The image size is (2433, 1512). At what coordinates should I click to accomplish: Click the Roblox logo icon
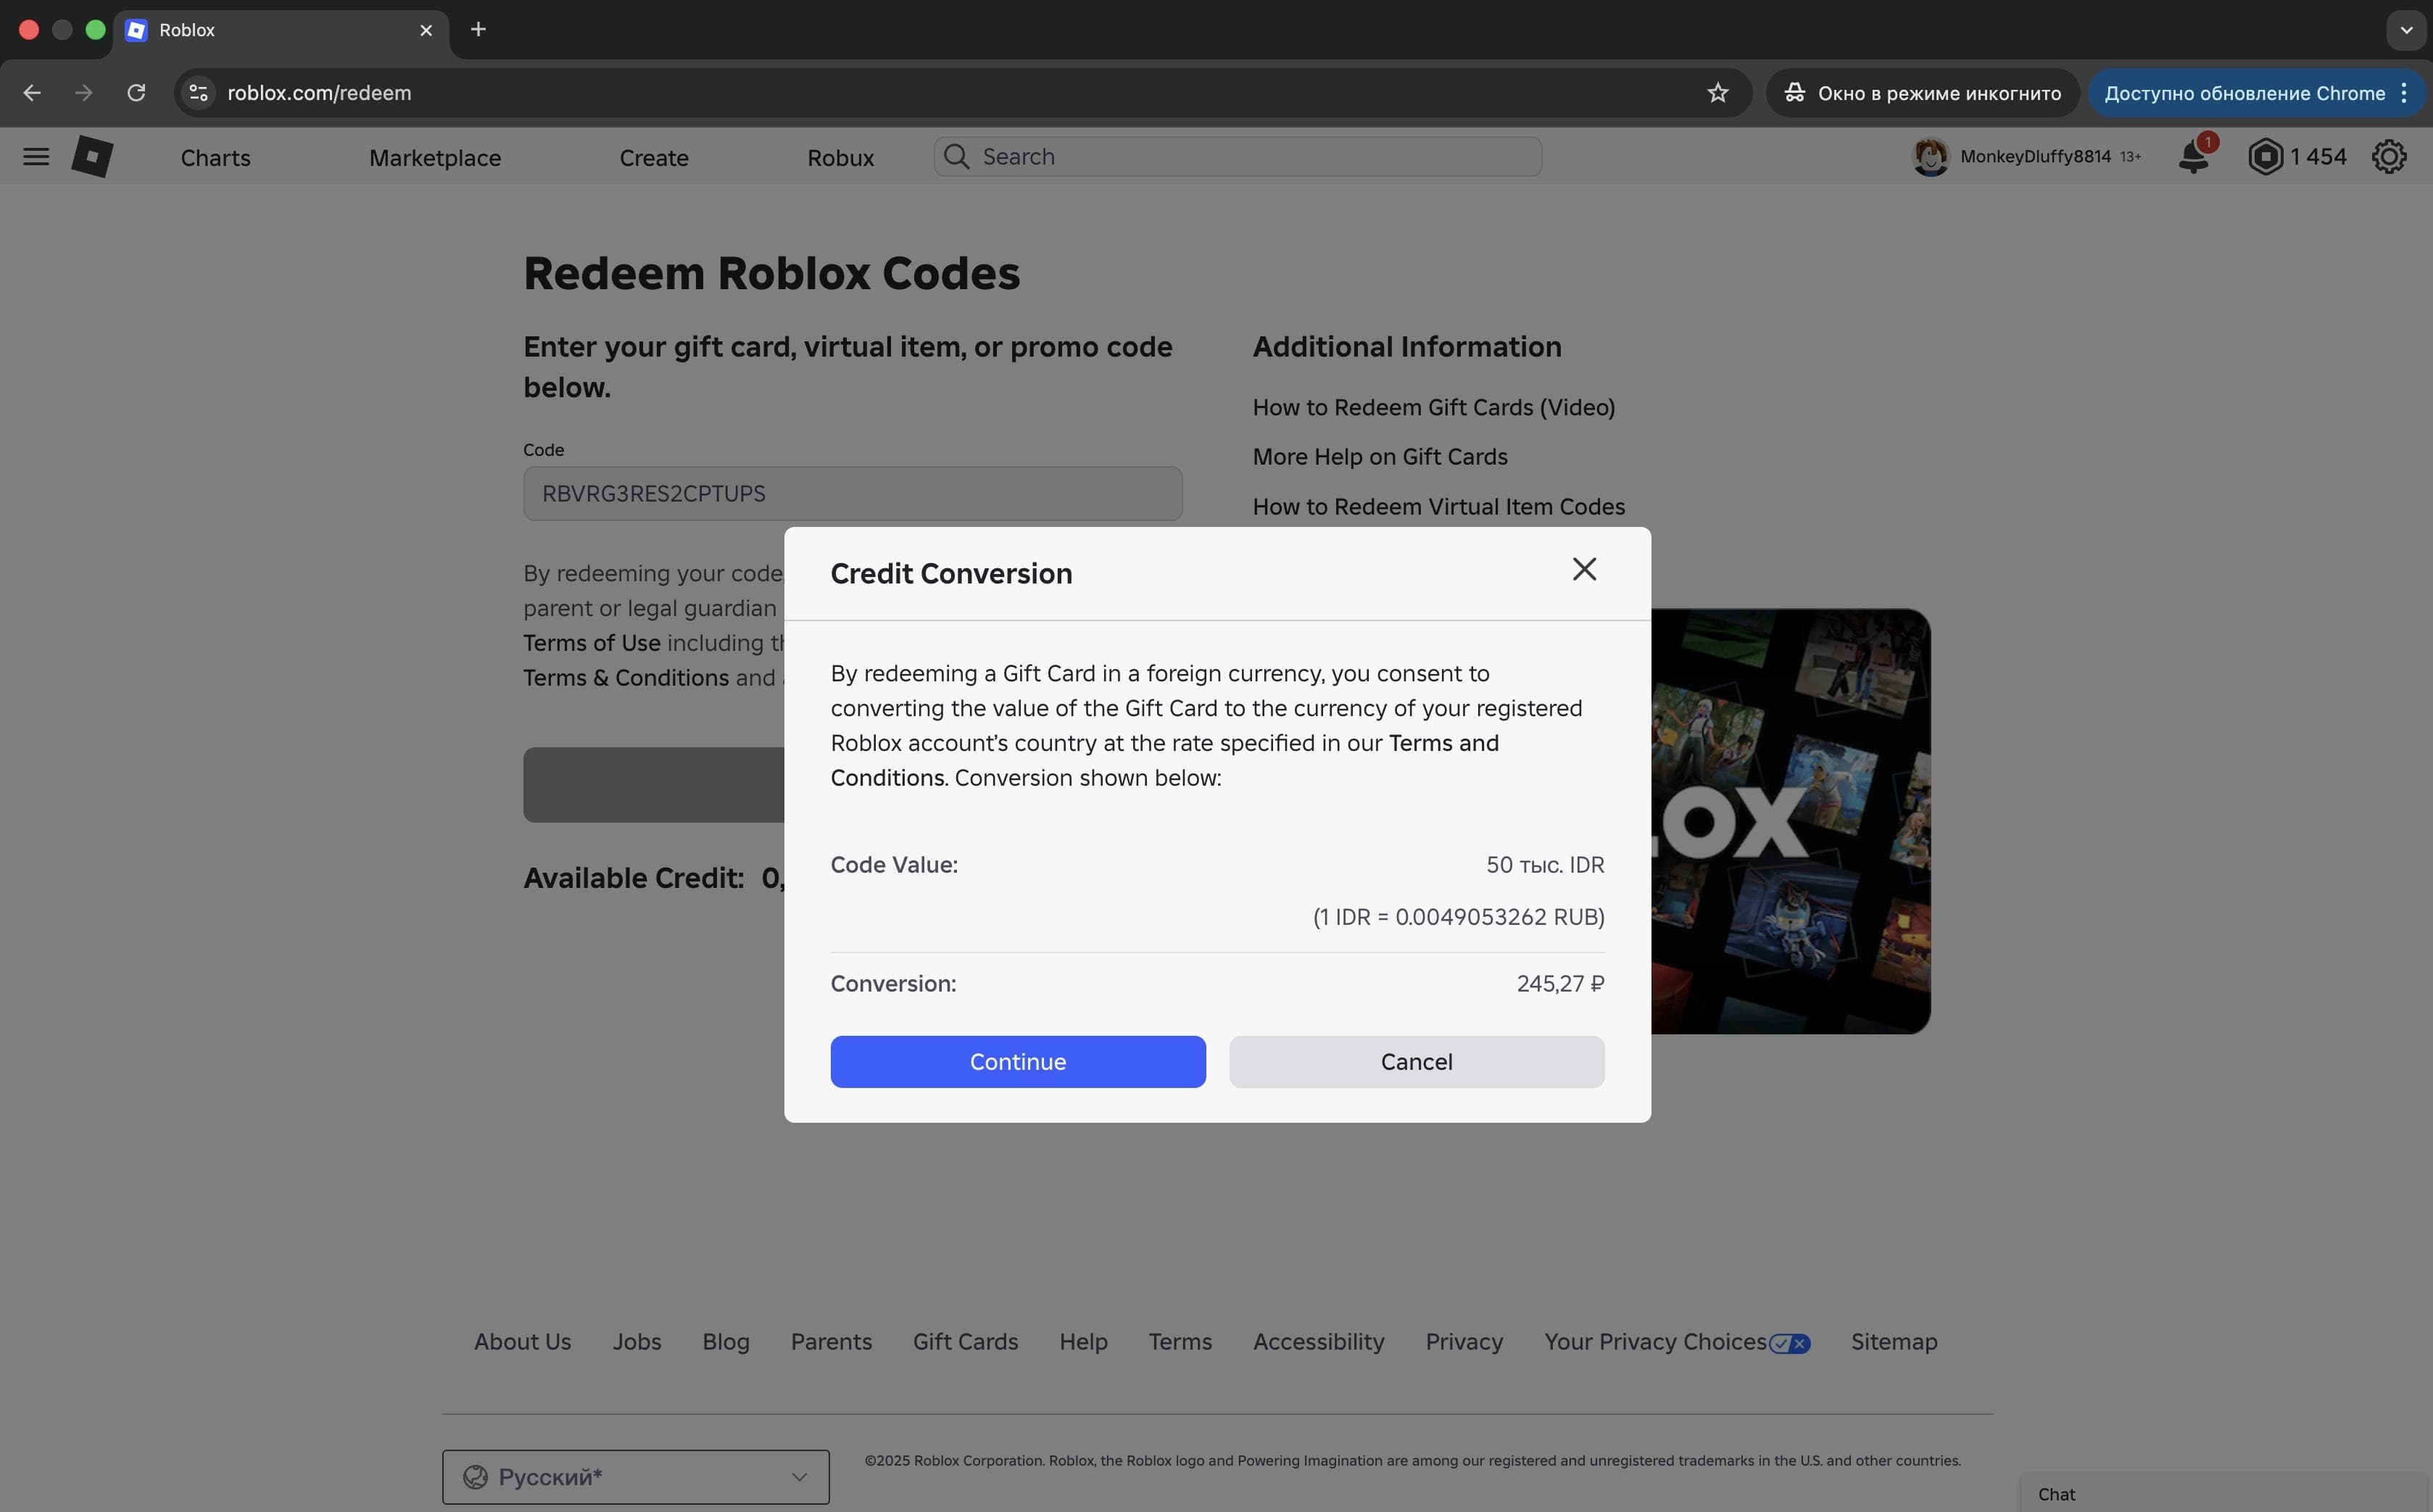click(x=92, y=156)
